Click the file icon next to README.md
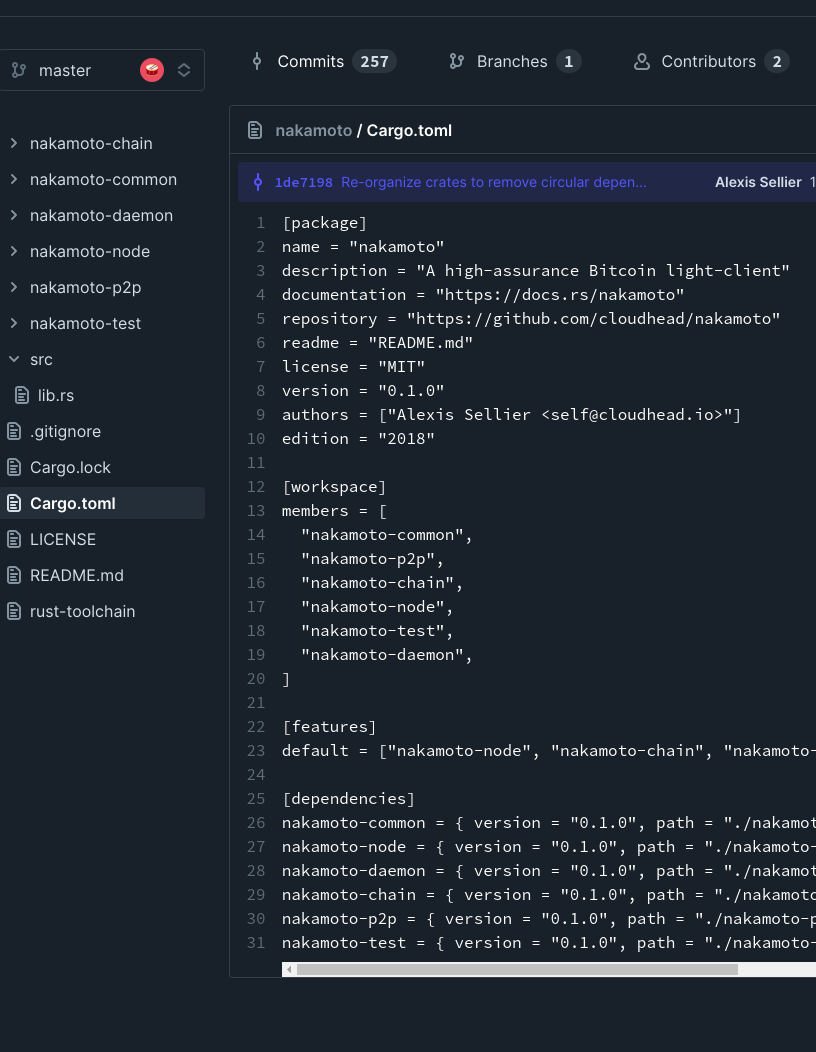 (x=14, y=575)
